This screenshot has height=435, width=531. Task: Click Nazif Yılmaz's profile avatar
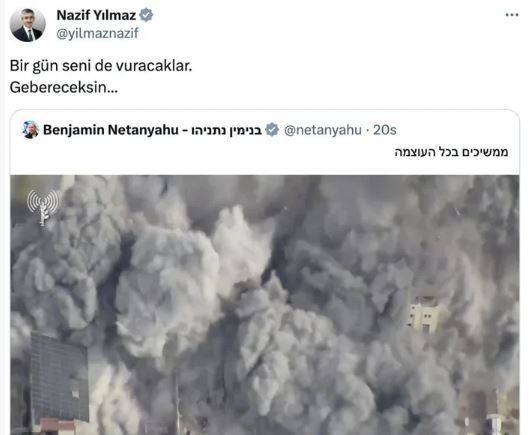(x=27, y=25)
